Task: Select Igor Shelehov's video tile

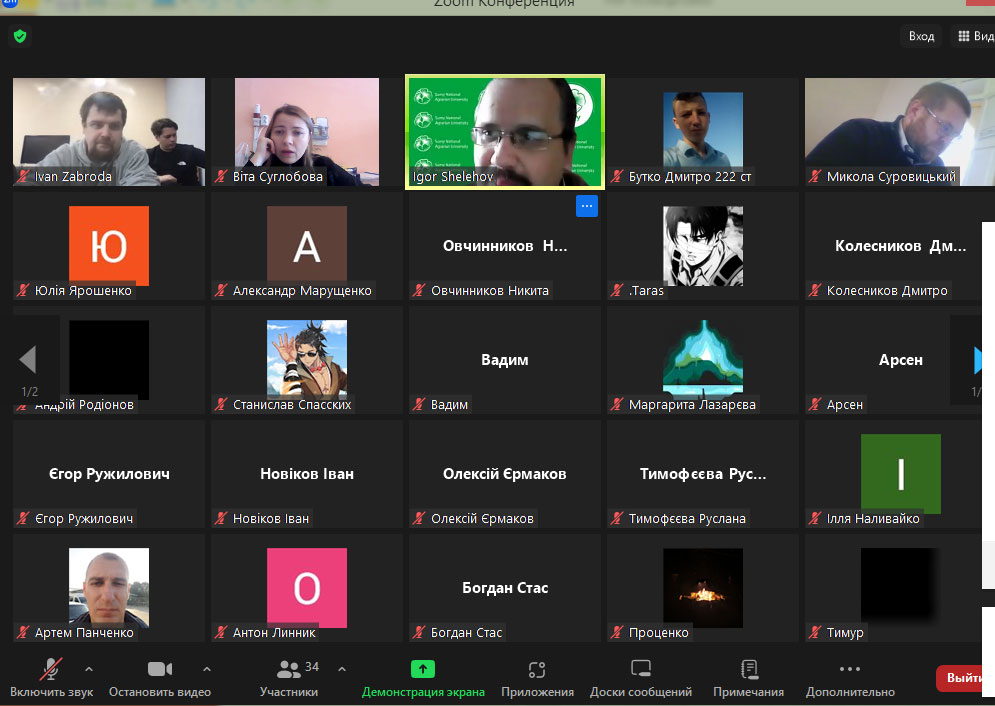Action: tap(505, 131)
